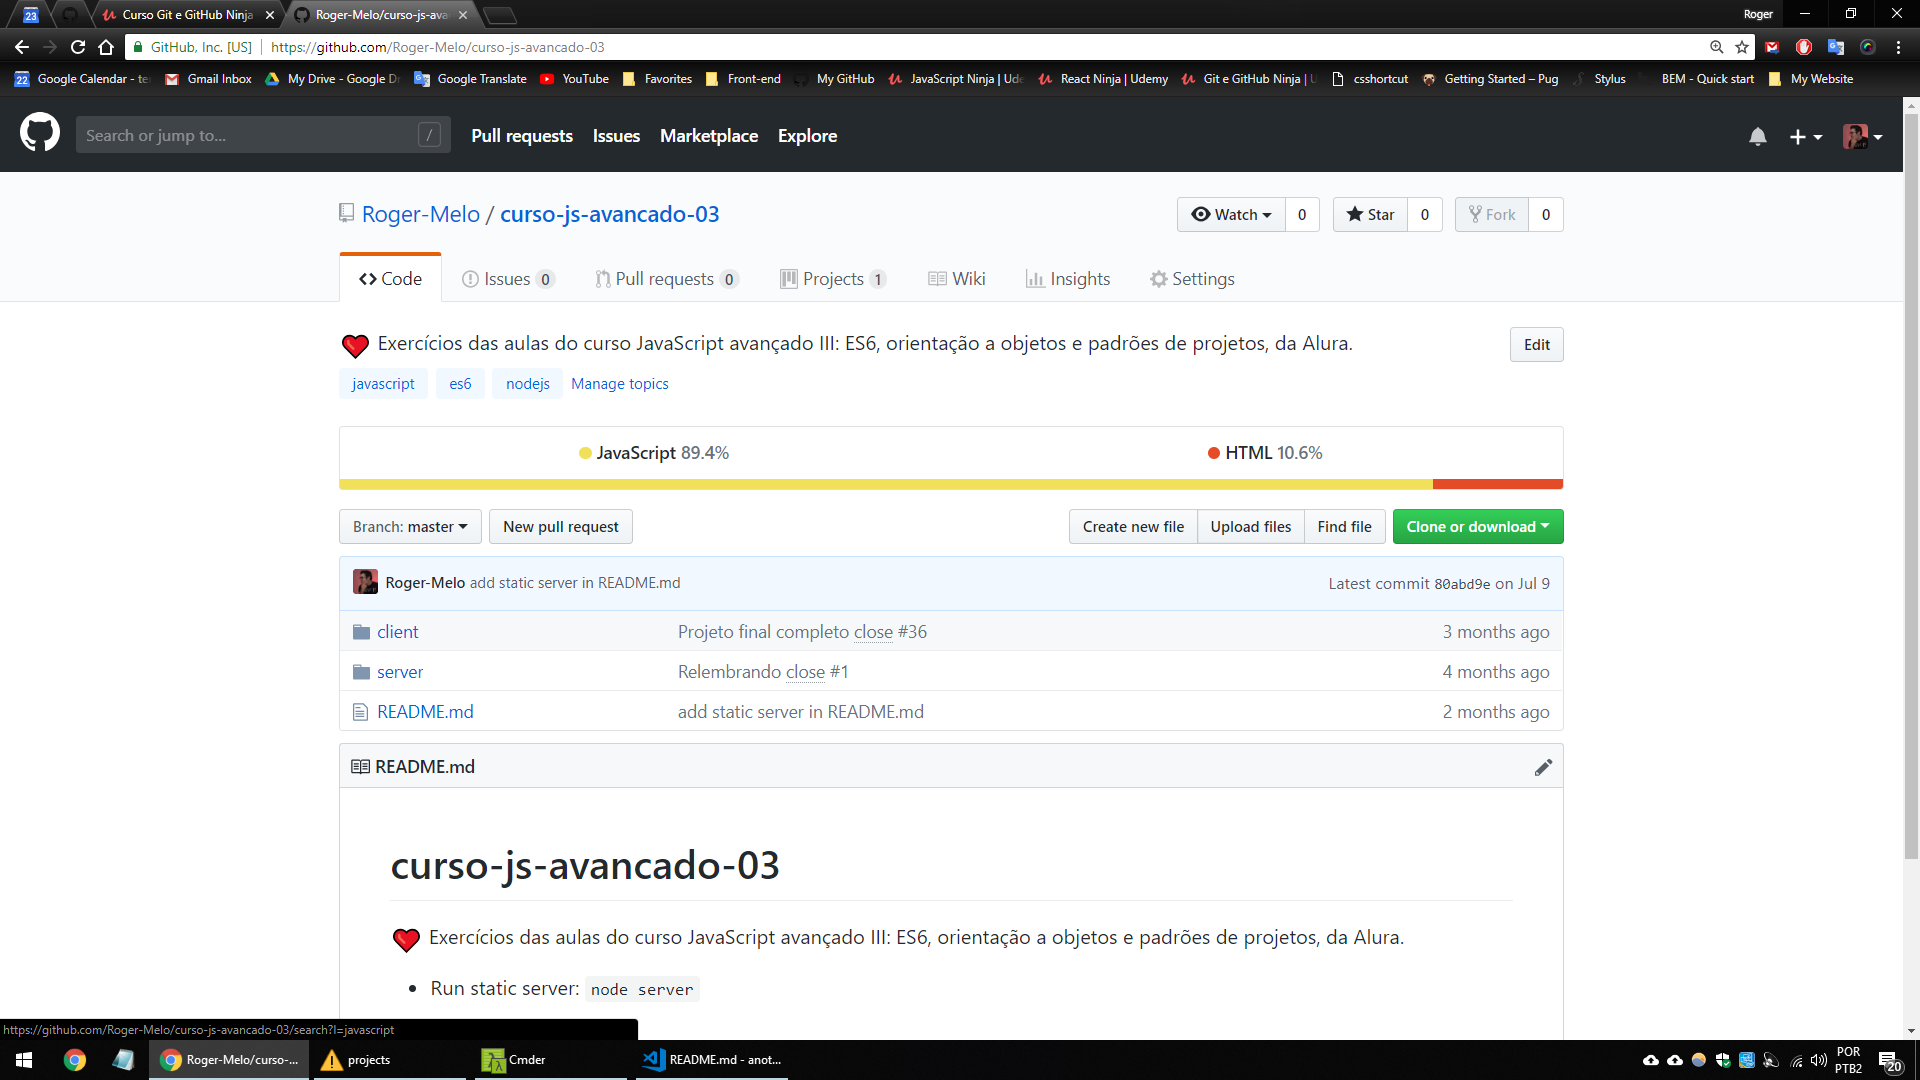Viewport: 1920px width, 1080px height.
Task: Click Upload files button
Action: point(1251,527)
